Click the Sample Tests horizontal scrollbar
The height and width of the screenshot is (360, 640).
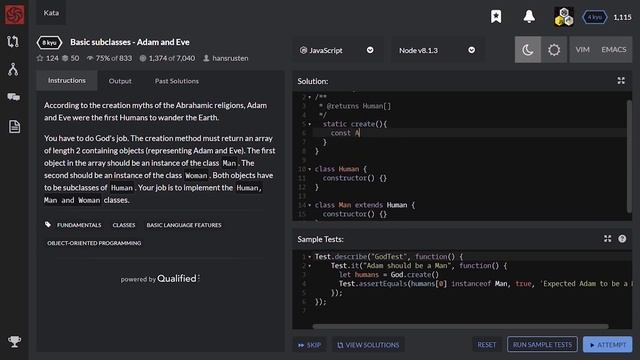(x=460, y=326)
